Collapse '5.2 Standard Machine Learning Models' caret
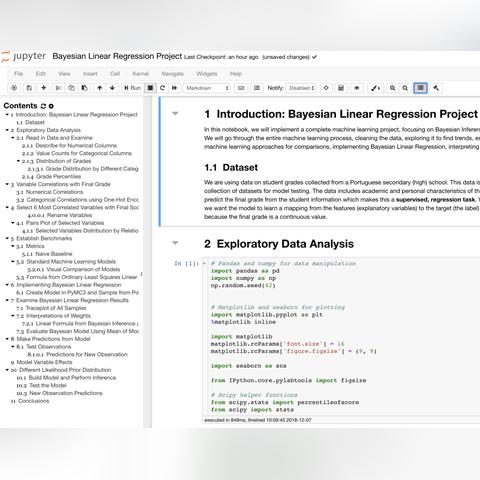This screenshot has height=480, width=480. (13, 262)
